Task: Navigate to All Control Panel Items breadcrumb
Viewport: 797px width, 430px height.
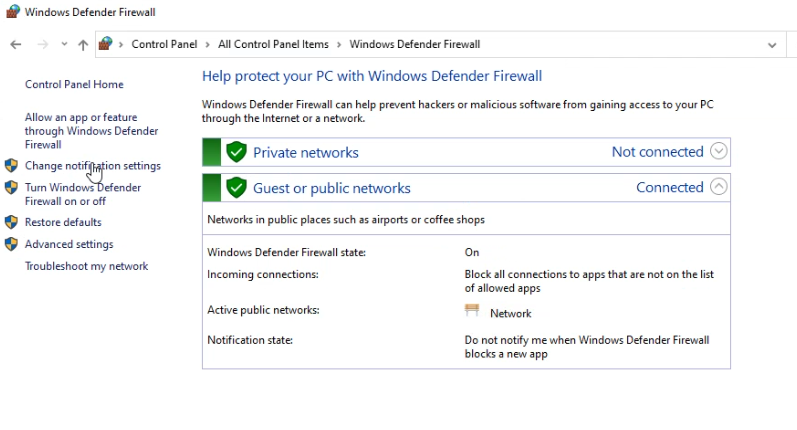Action: click(273, 44)
